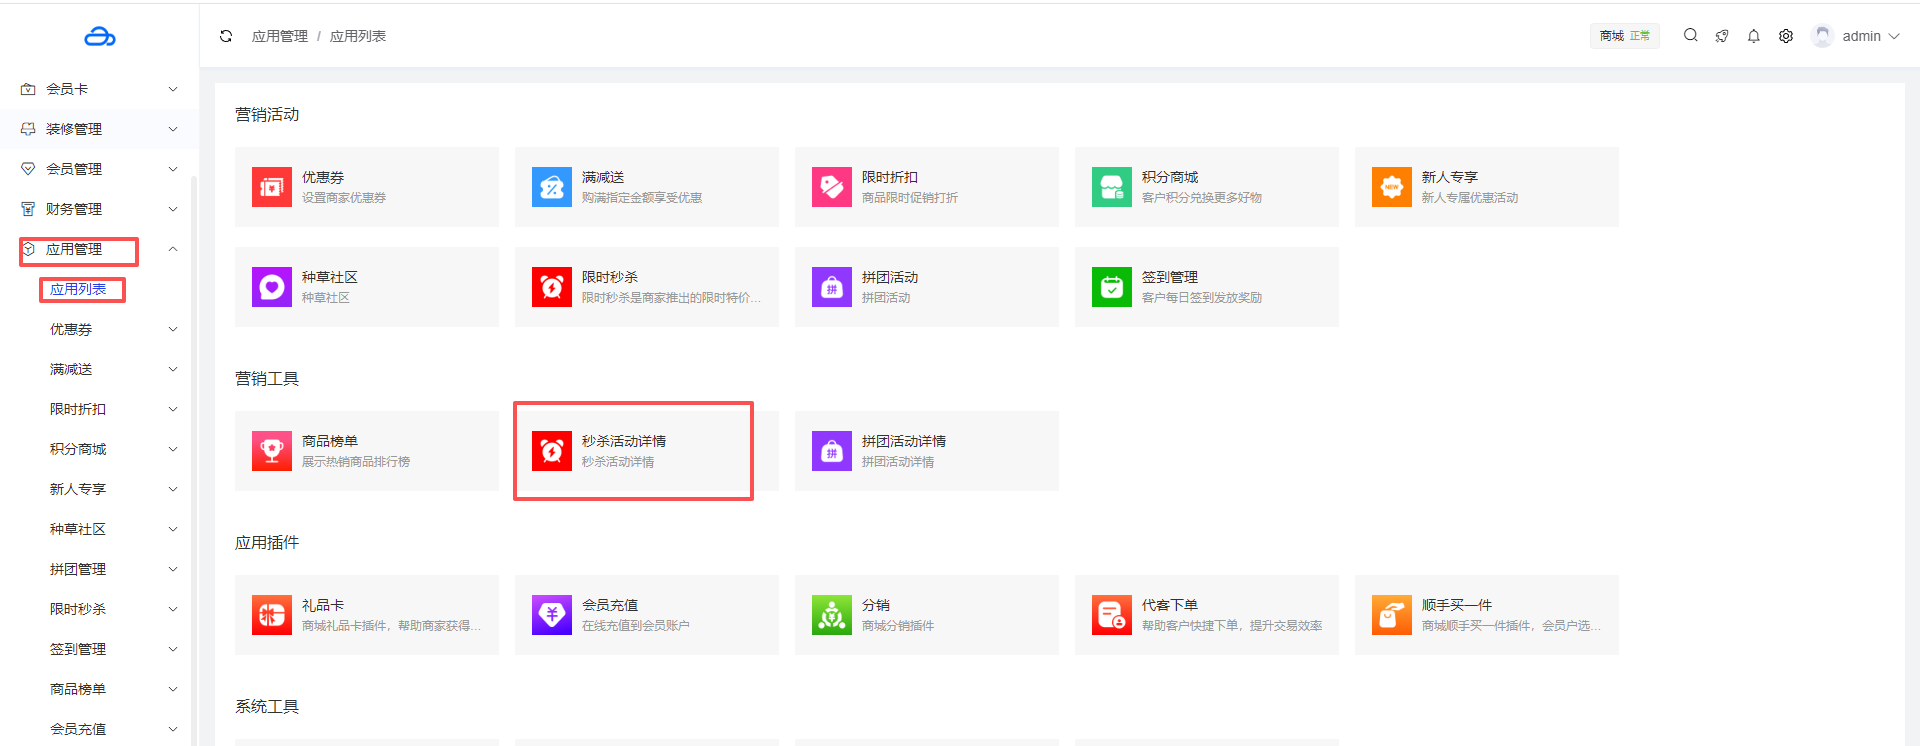Open the admin user dropdown
Viewport: 1920px width, 746px height.
click(x=1858, y=36)
